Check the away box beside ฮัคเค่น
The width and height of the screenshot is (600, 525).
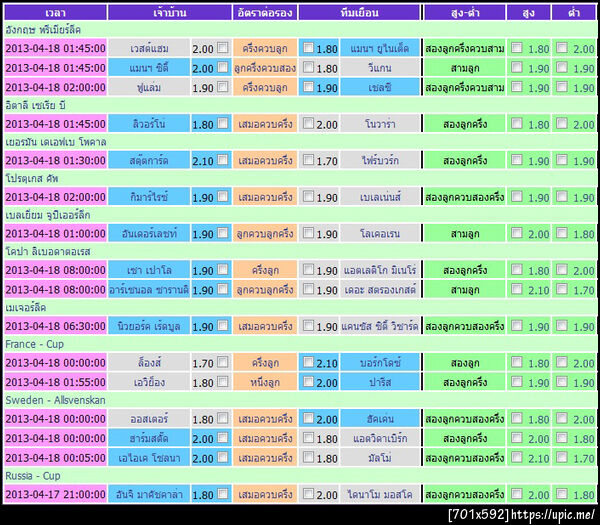click(x=308, y=418)
